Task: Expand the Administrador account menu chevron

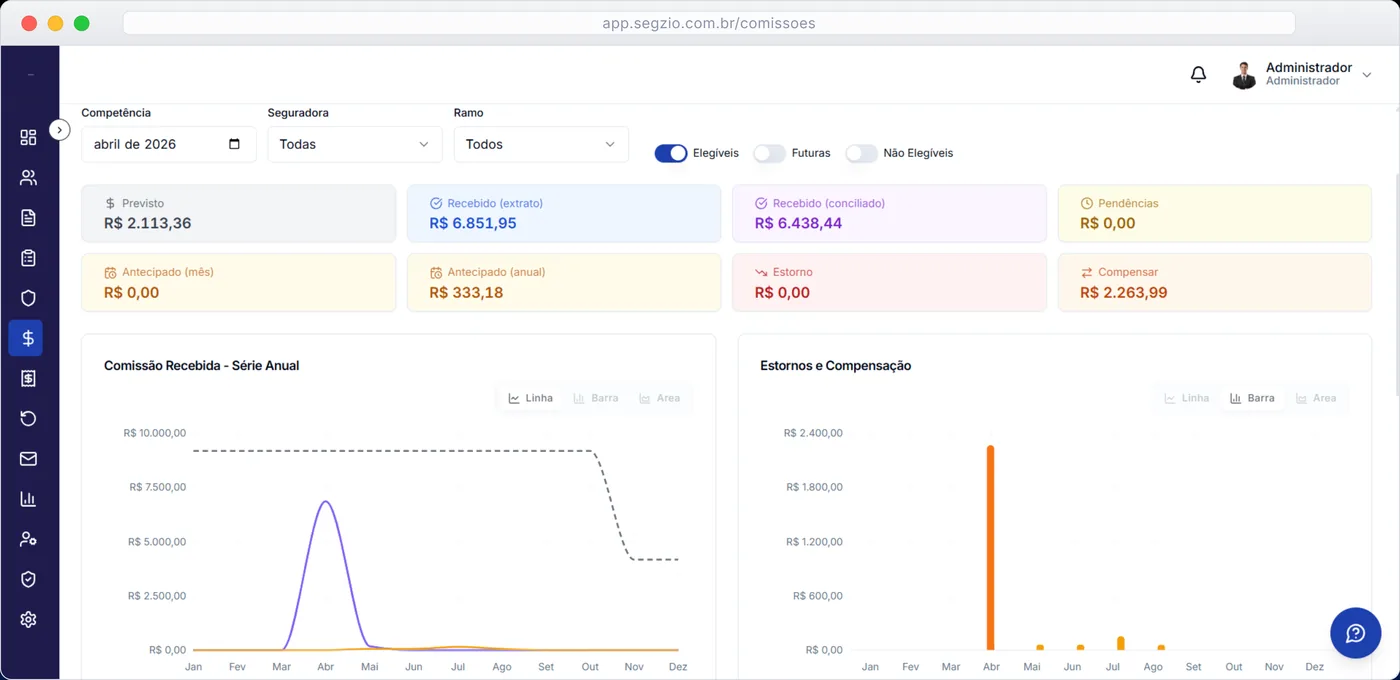Action: coord(1367,75)
